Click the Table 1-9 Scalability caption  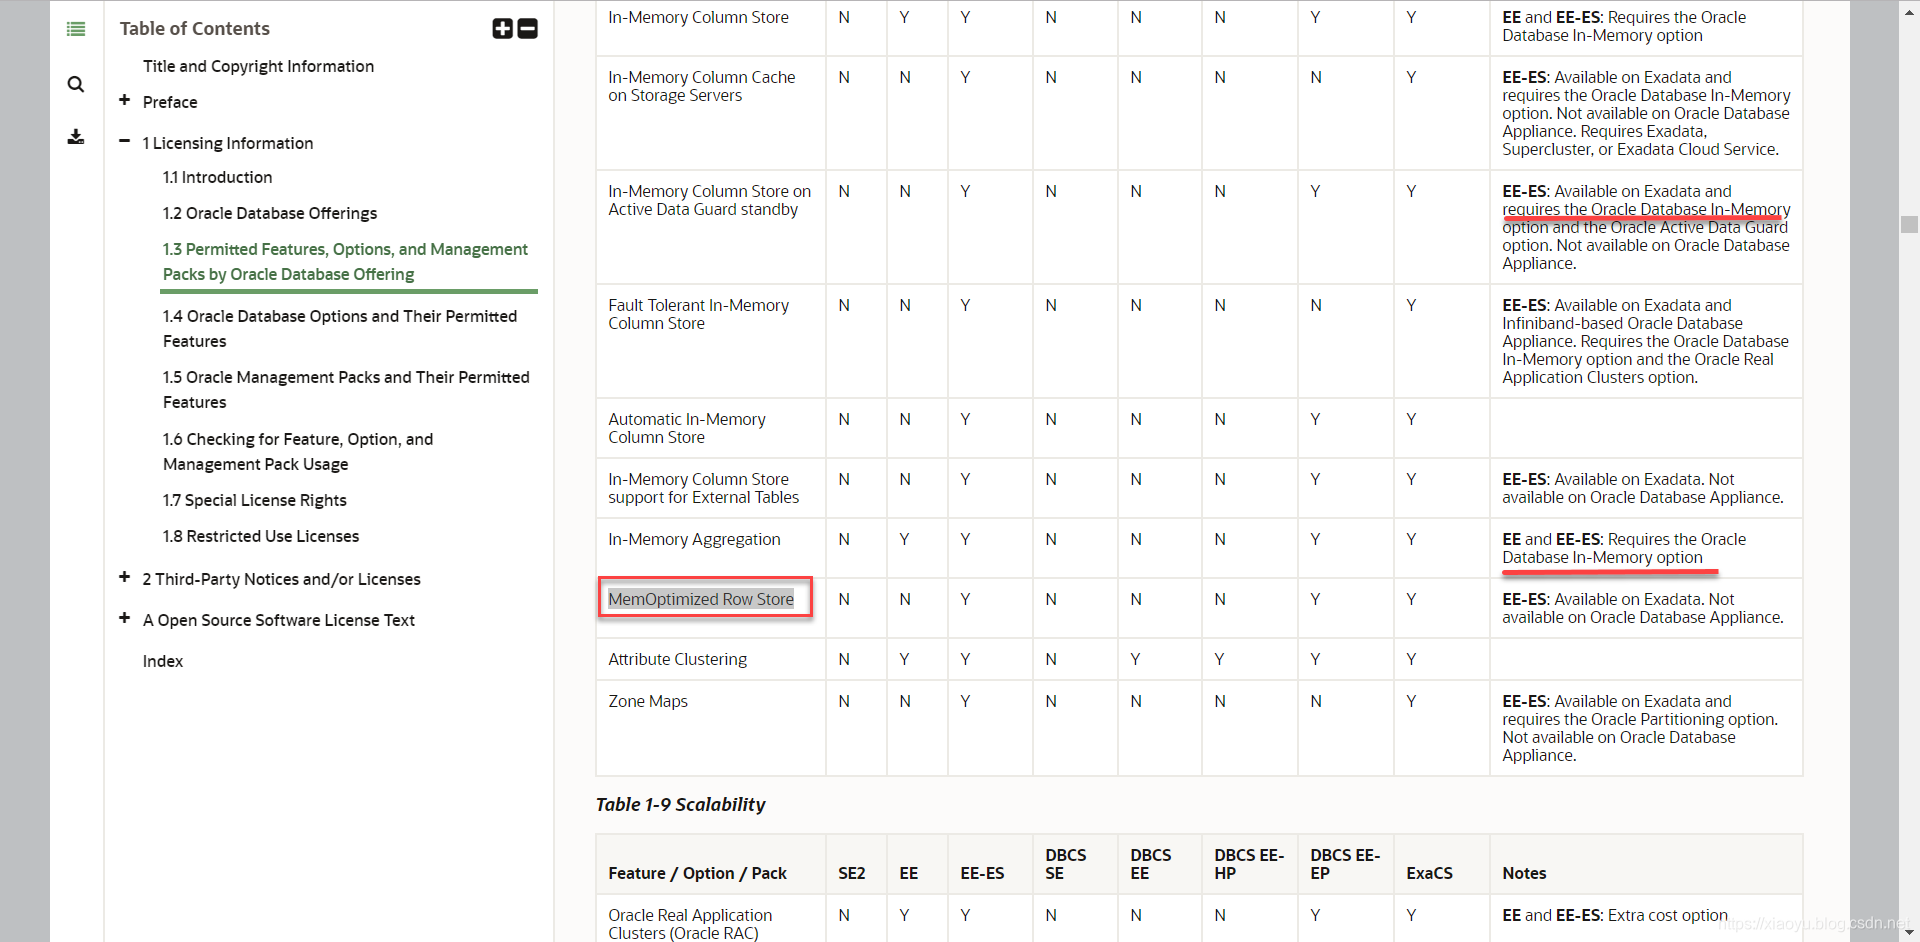point(680,804)
